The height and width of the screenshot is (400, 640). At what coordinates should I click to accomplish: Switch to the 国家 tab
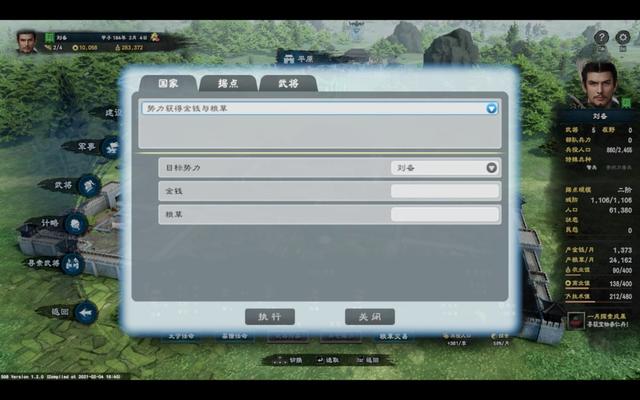pyautogui.click(x=166, y=83)
